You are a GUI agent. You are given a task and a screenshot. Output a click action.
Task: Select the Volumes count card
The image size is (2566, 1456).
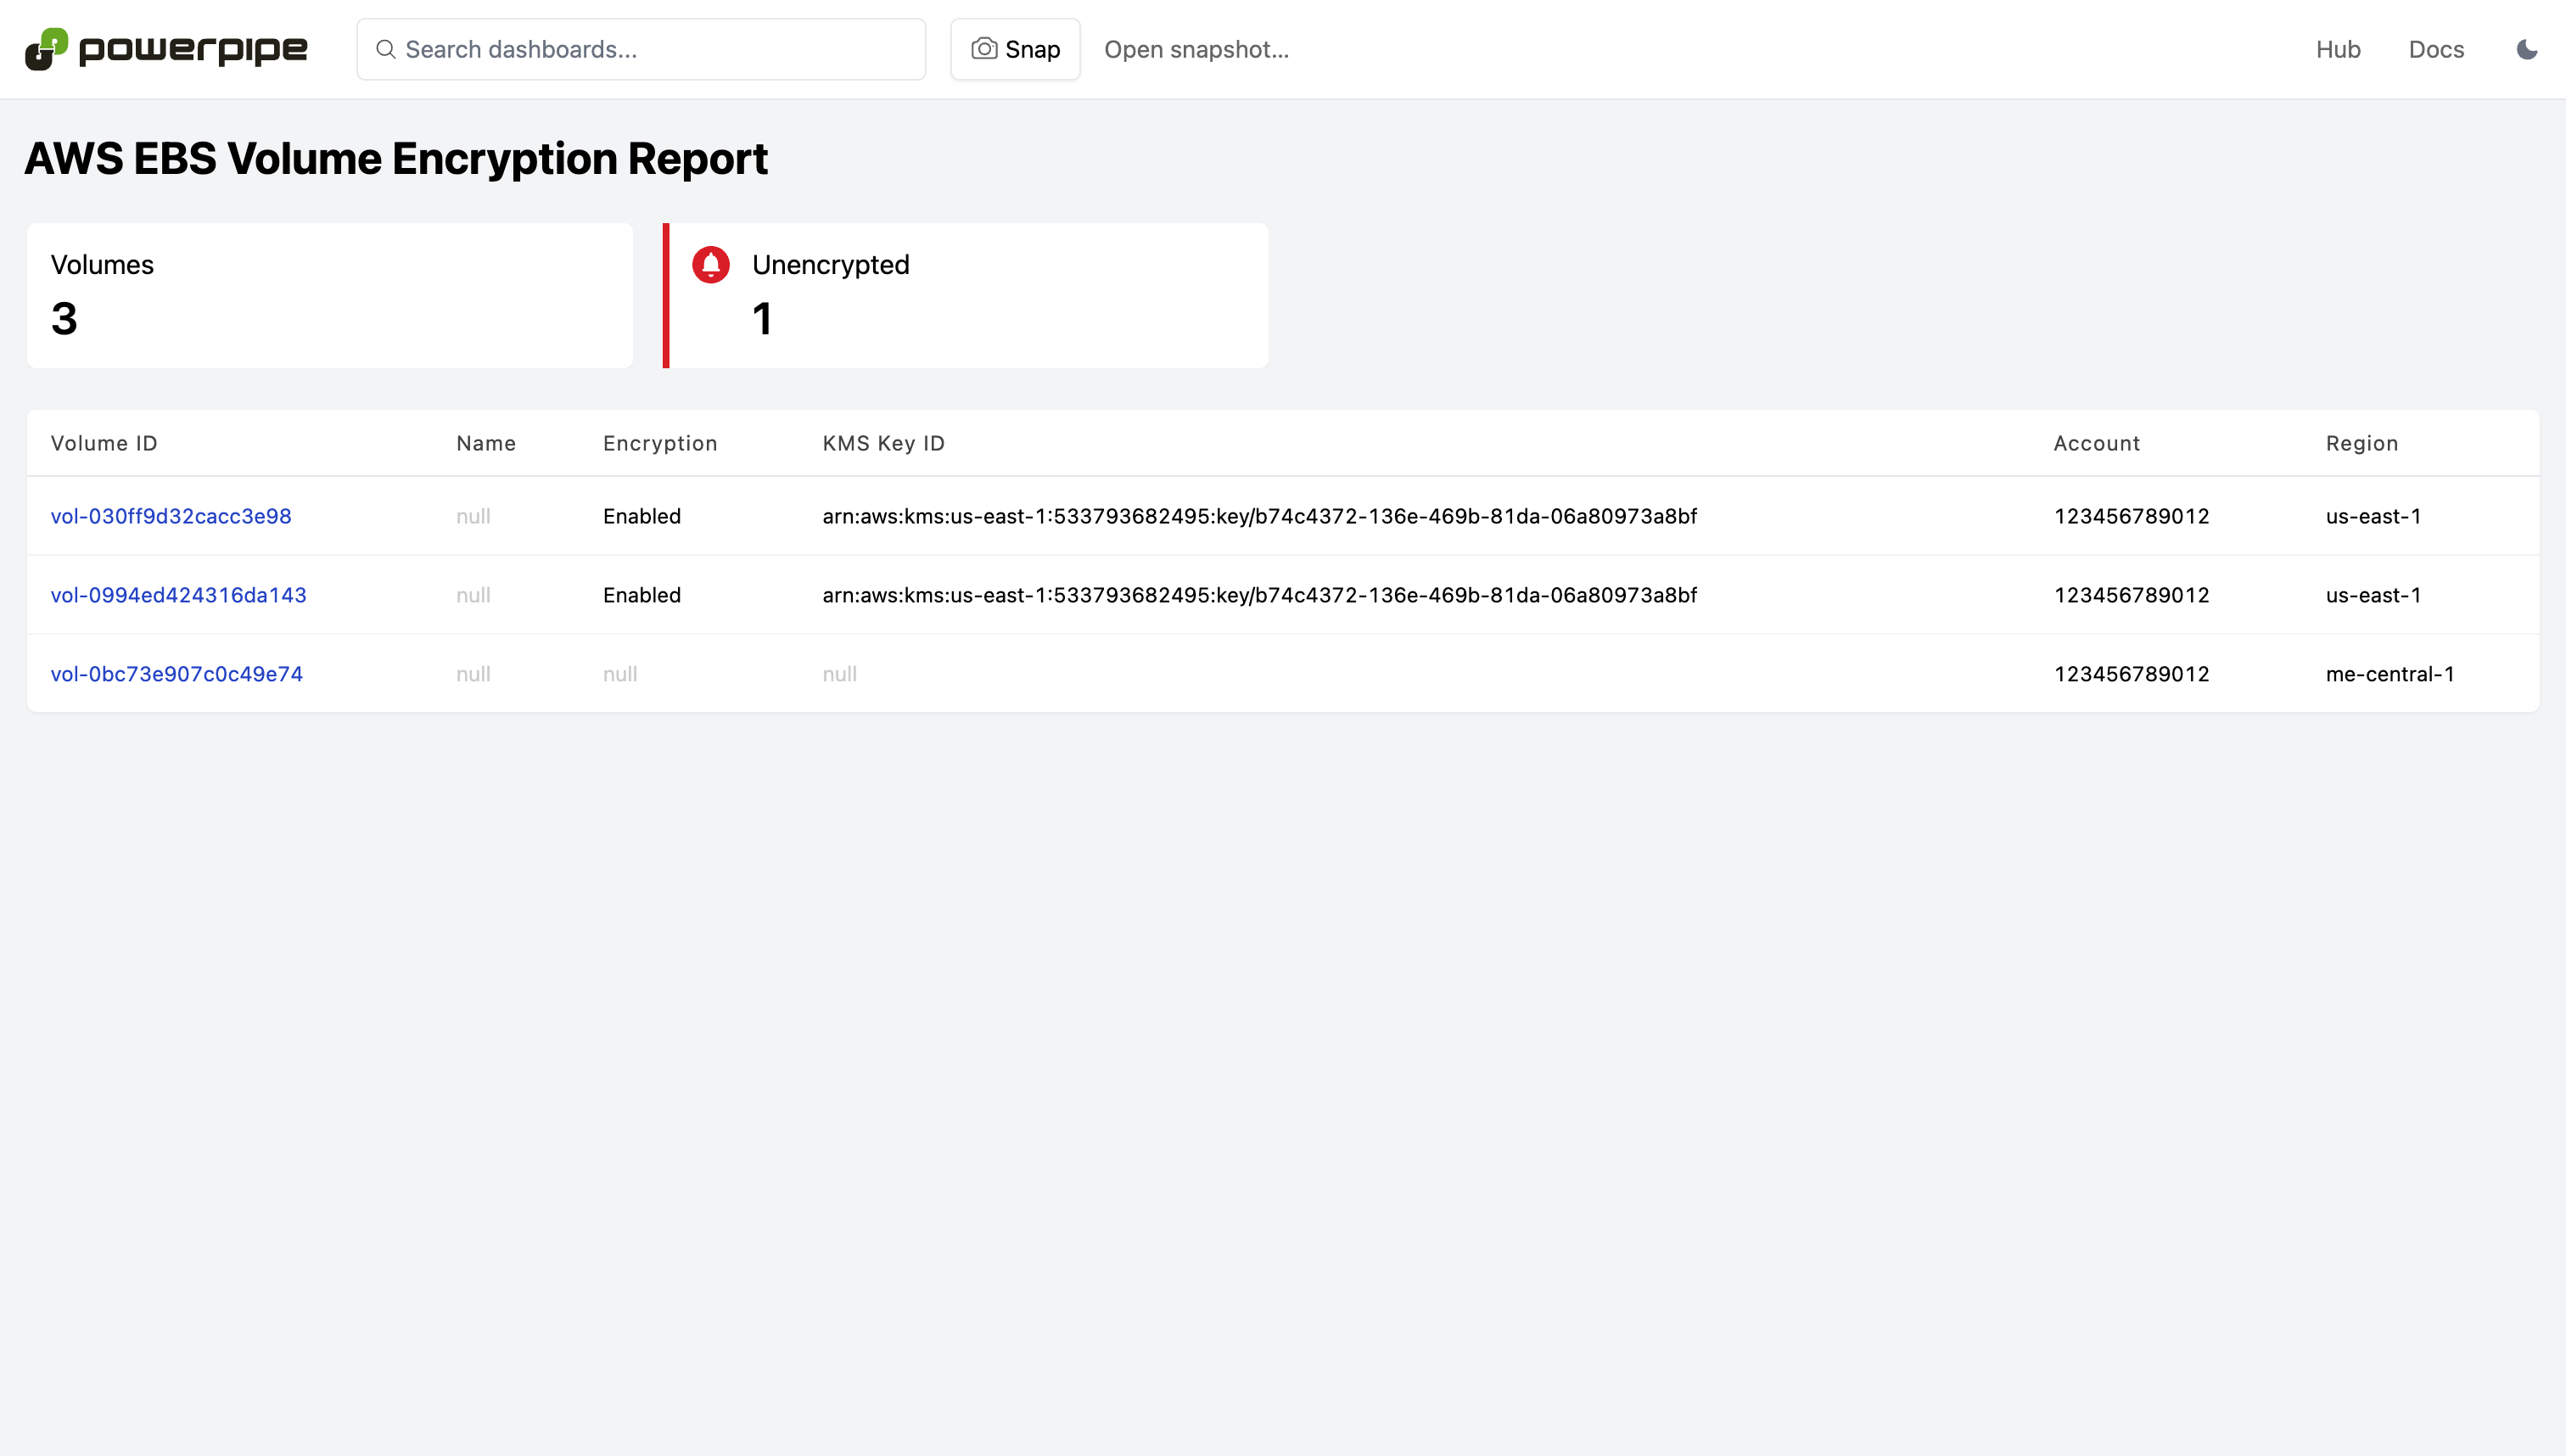[329, 295]
